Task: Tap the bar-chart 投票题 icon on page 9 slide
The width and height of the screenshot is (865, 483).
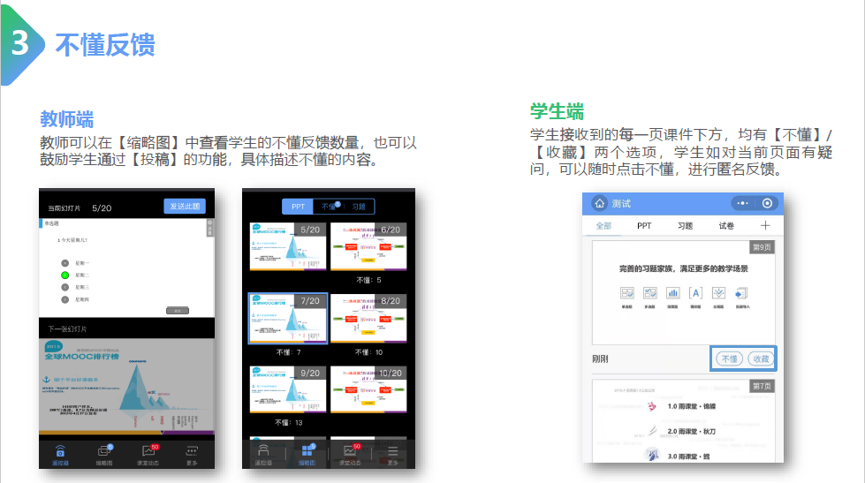Action: click(x=673, y=293)
